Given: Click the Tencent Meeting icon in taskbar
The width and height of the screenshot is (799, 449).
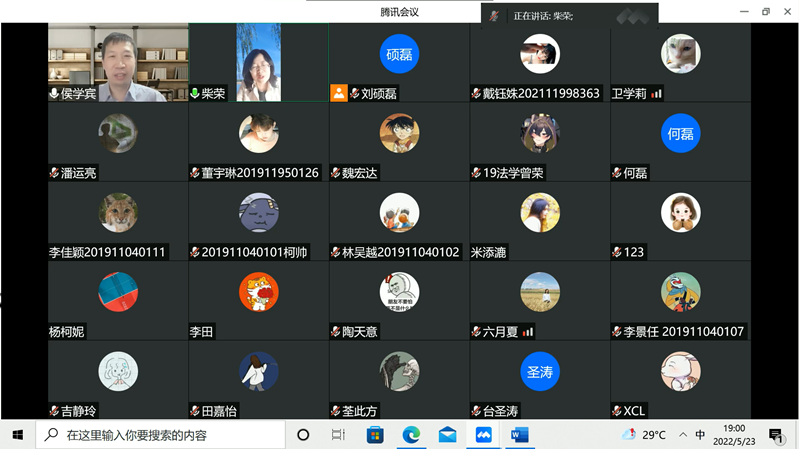Looking at the screenshot, I should 483,435.
